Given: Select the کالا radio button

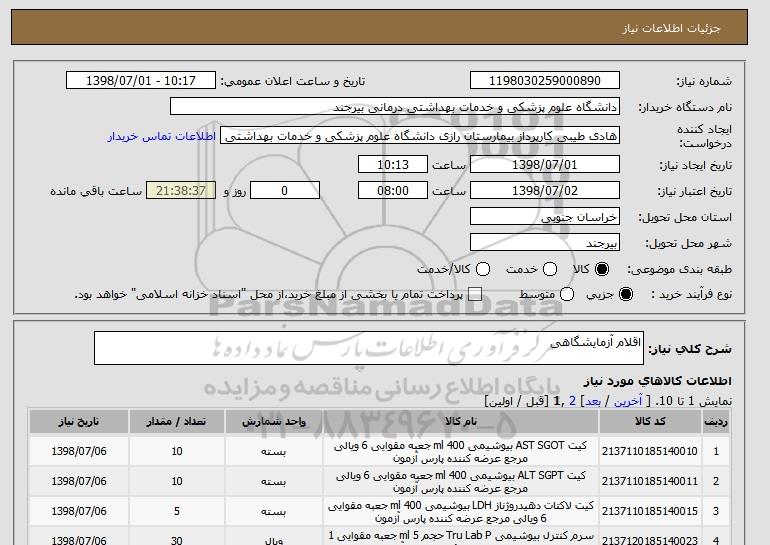Looking at the screenshot, I should point(601,269).
